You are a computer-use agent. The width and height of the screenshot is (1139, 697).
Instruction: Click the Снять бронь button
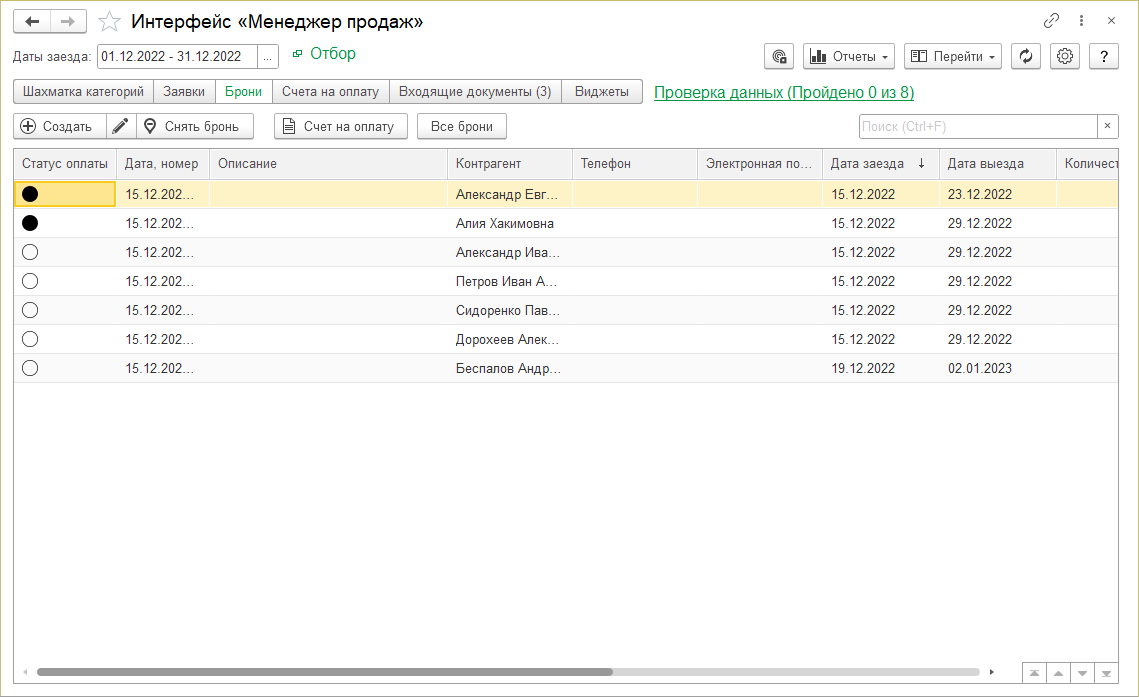pyautogui.click(x=195, y=126)
